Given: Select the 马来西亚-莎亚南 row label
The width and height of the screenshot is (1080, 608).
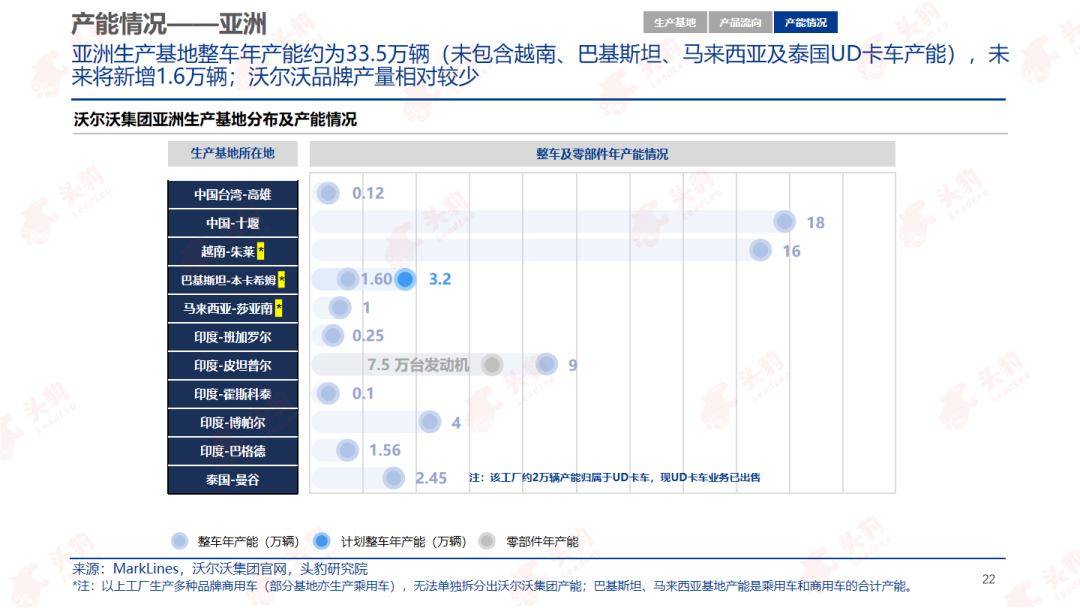Looking at the screenshot, I should pyautogui.click(x=233, y=308).
